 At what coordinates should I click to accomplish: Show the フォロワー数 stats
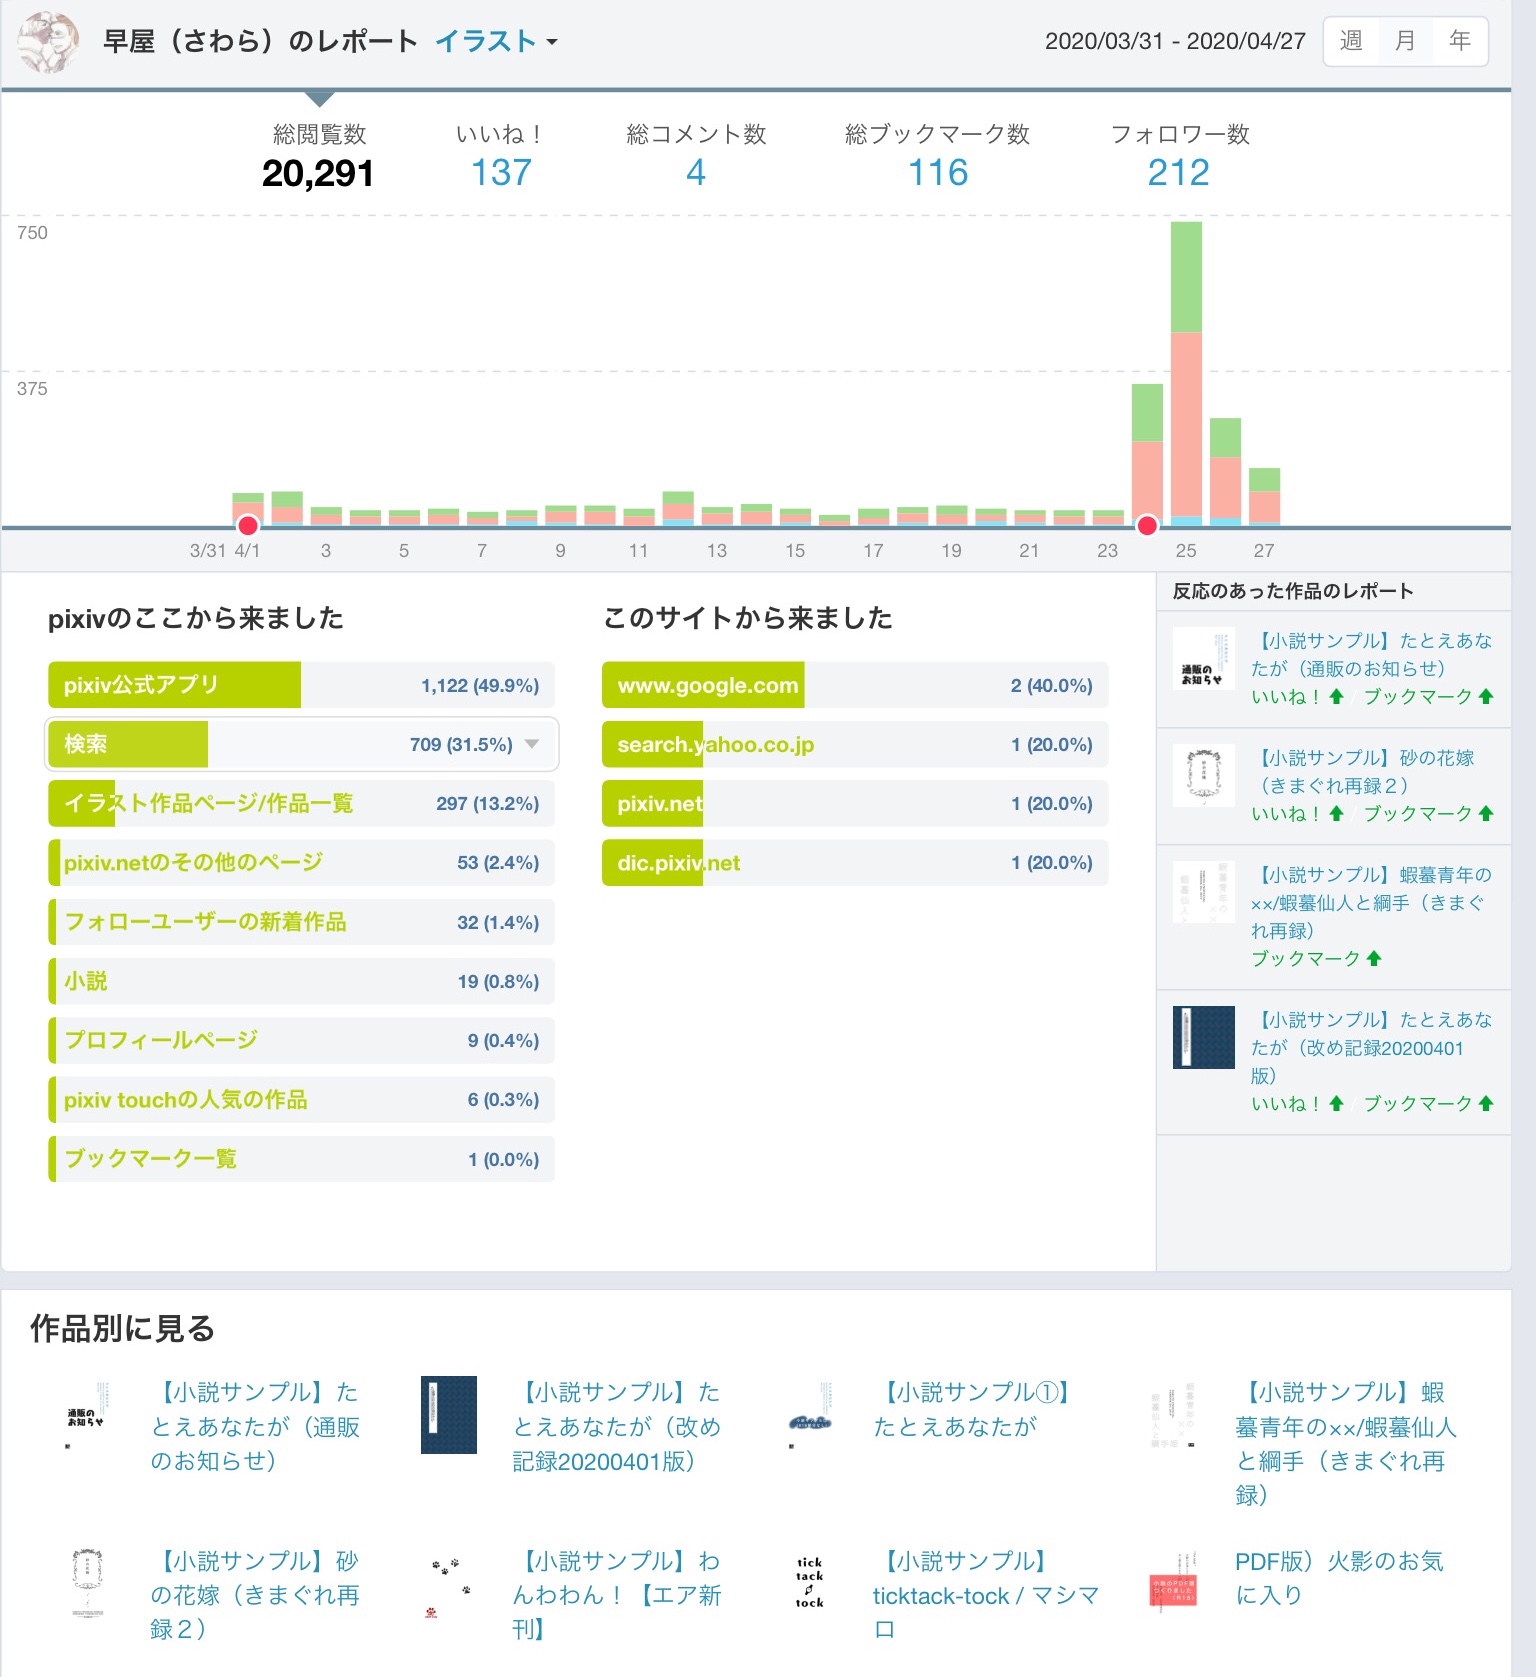tap(1180, 155)
